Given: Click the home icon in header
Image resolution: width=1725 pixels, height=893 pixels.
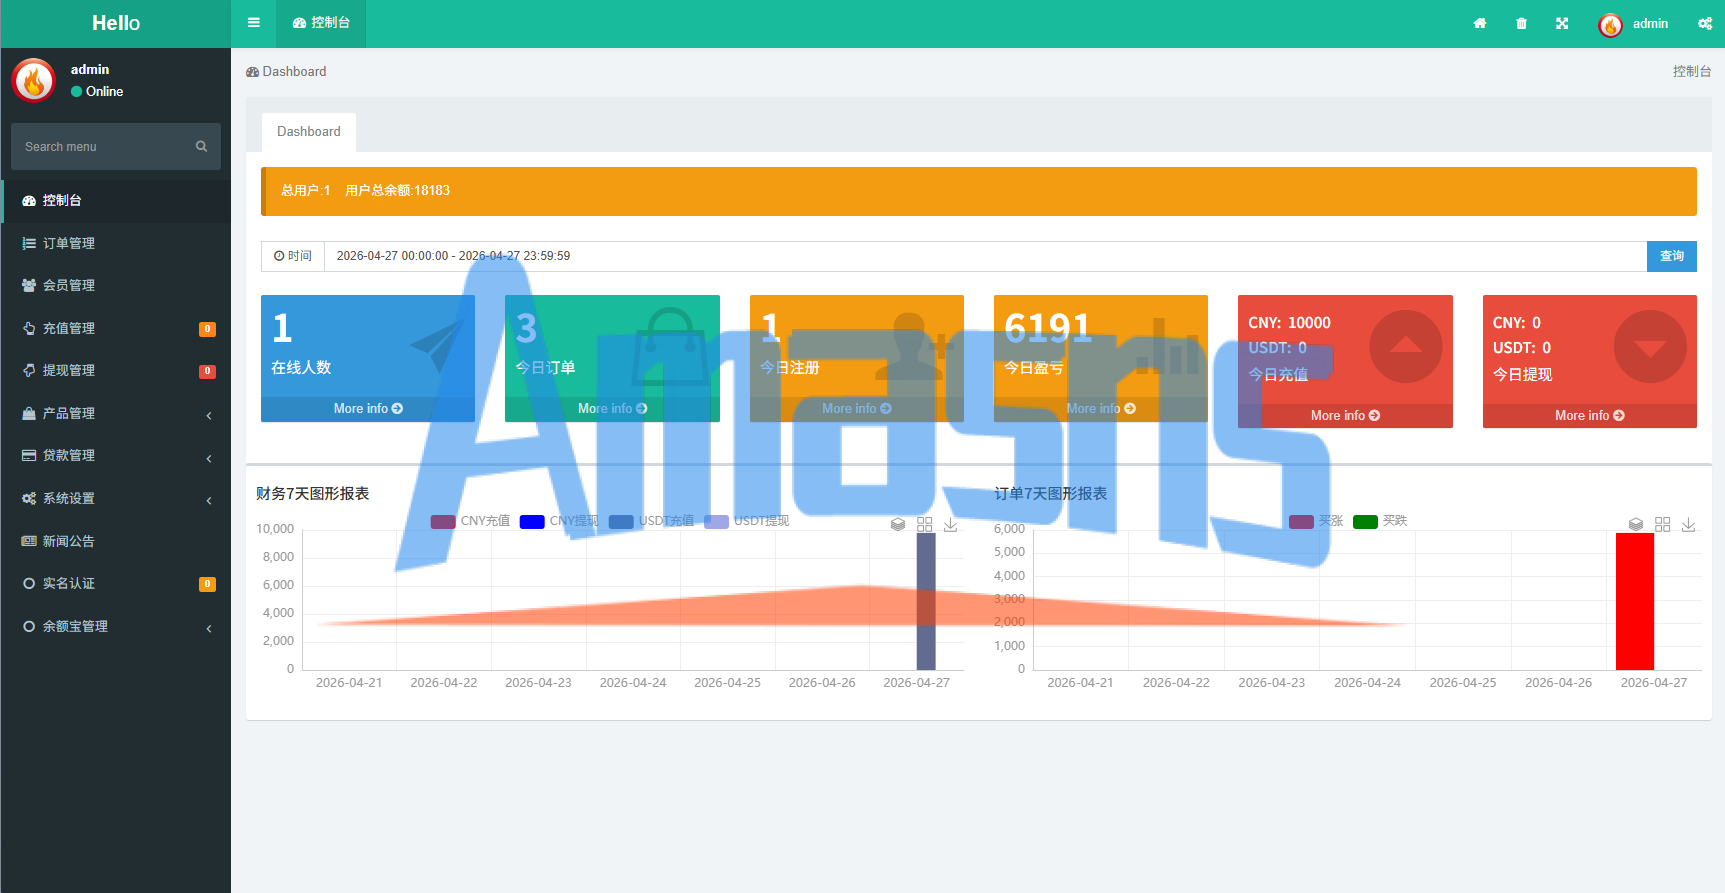Looking at the screenshot, I should [1480, 23].
